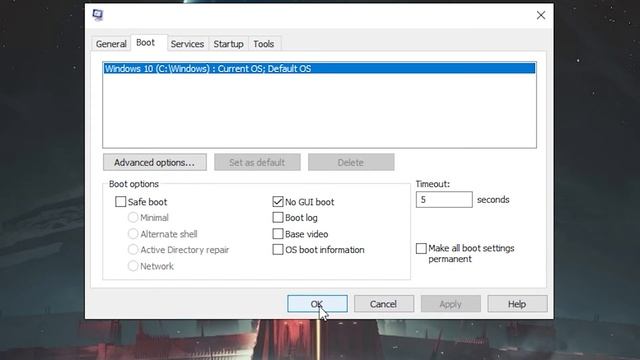Uncheck the No GUI boot checkbox
This screenshot has width=640, height=360.
278,202
